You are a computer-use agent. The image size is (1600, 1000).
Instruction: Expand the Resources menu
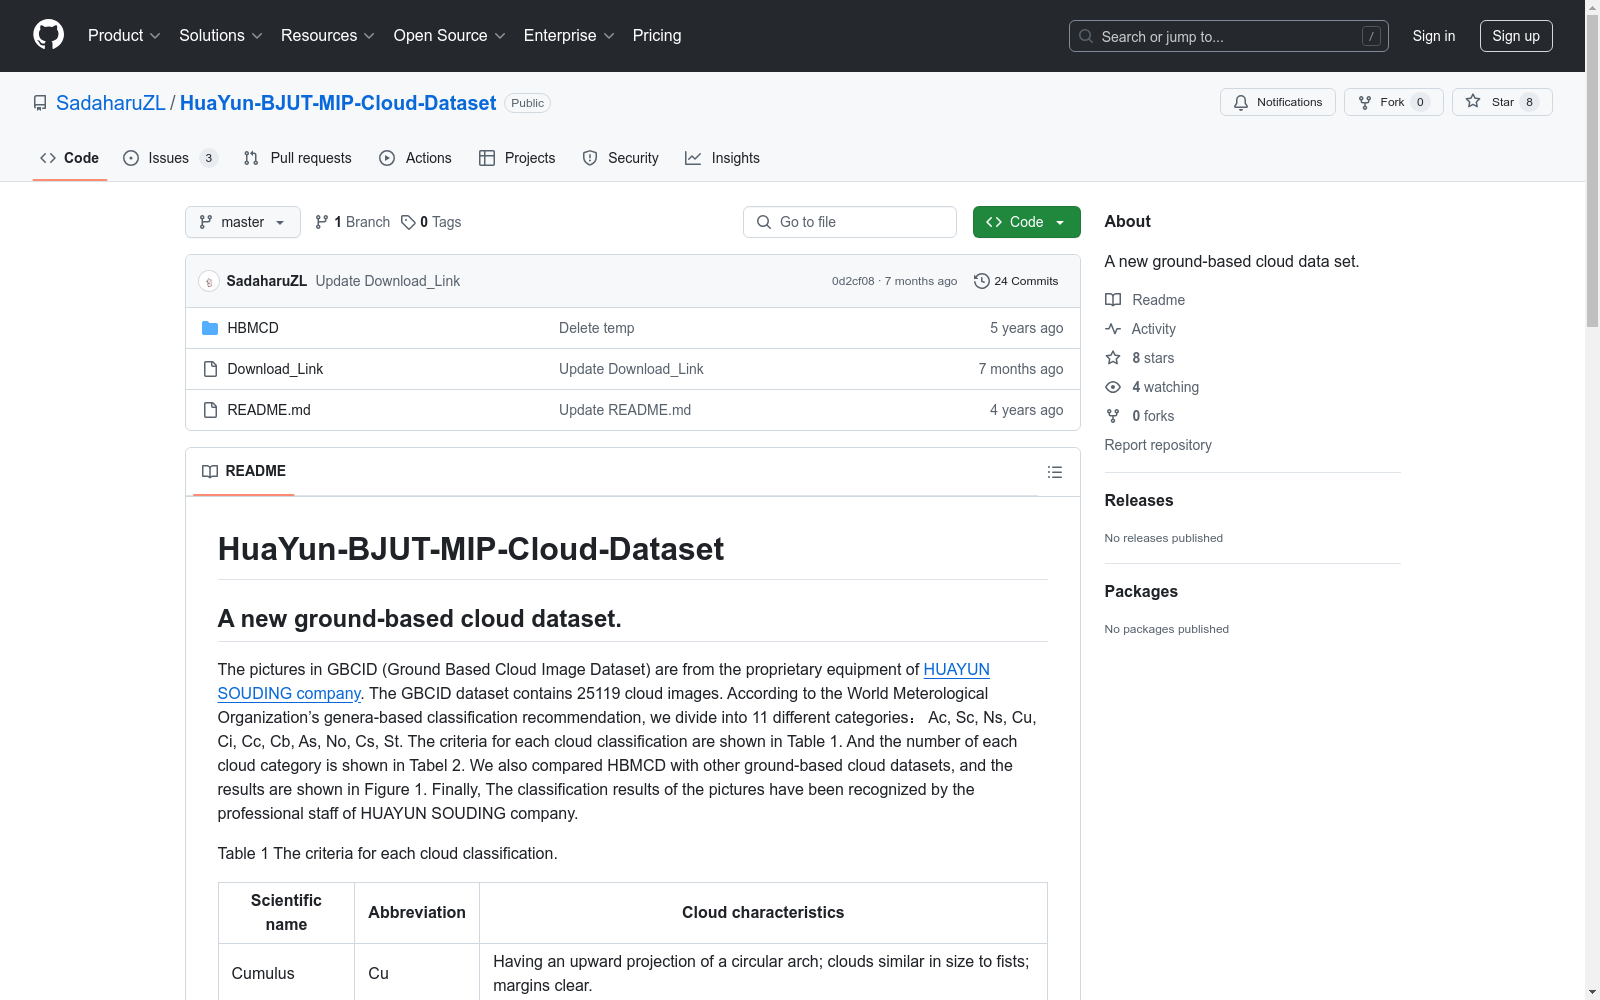pos(328,35)
